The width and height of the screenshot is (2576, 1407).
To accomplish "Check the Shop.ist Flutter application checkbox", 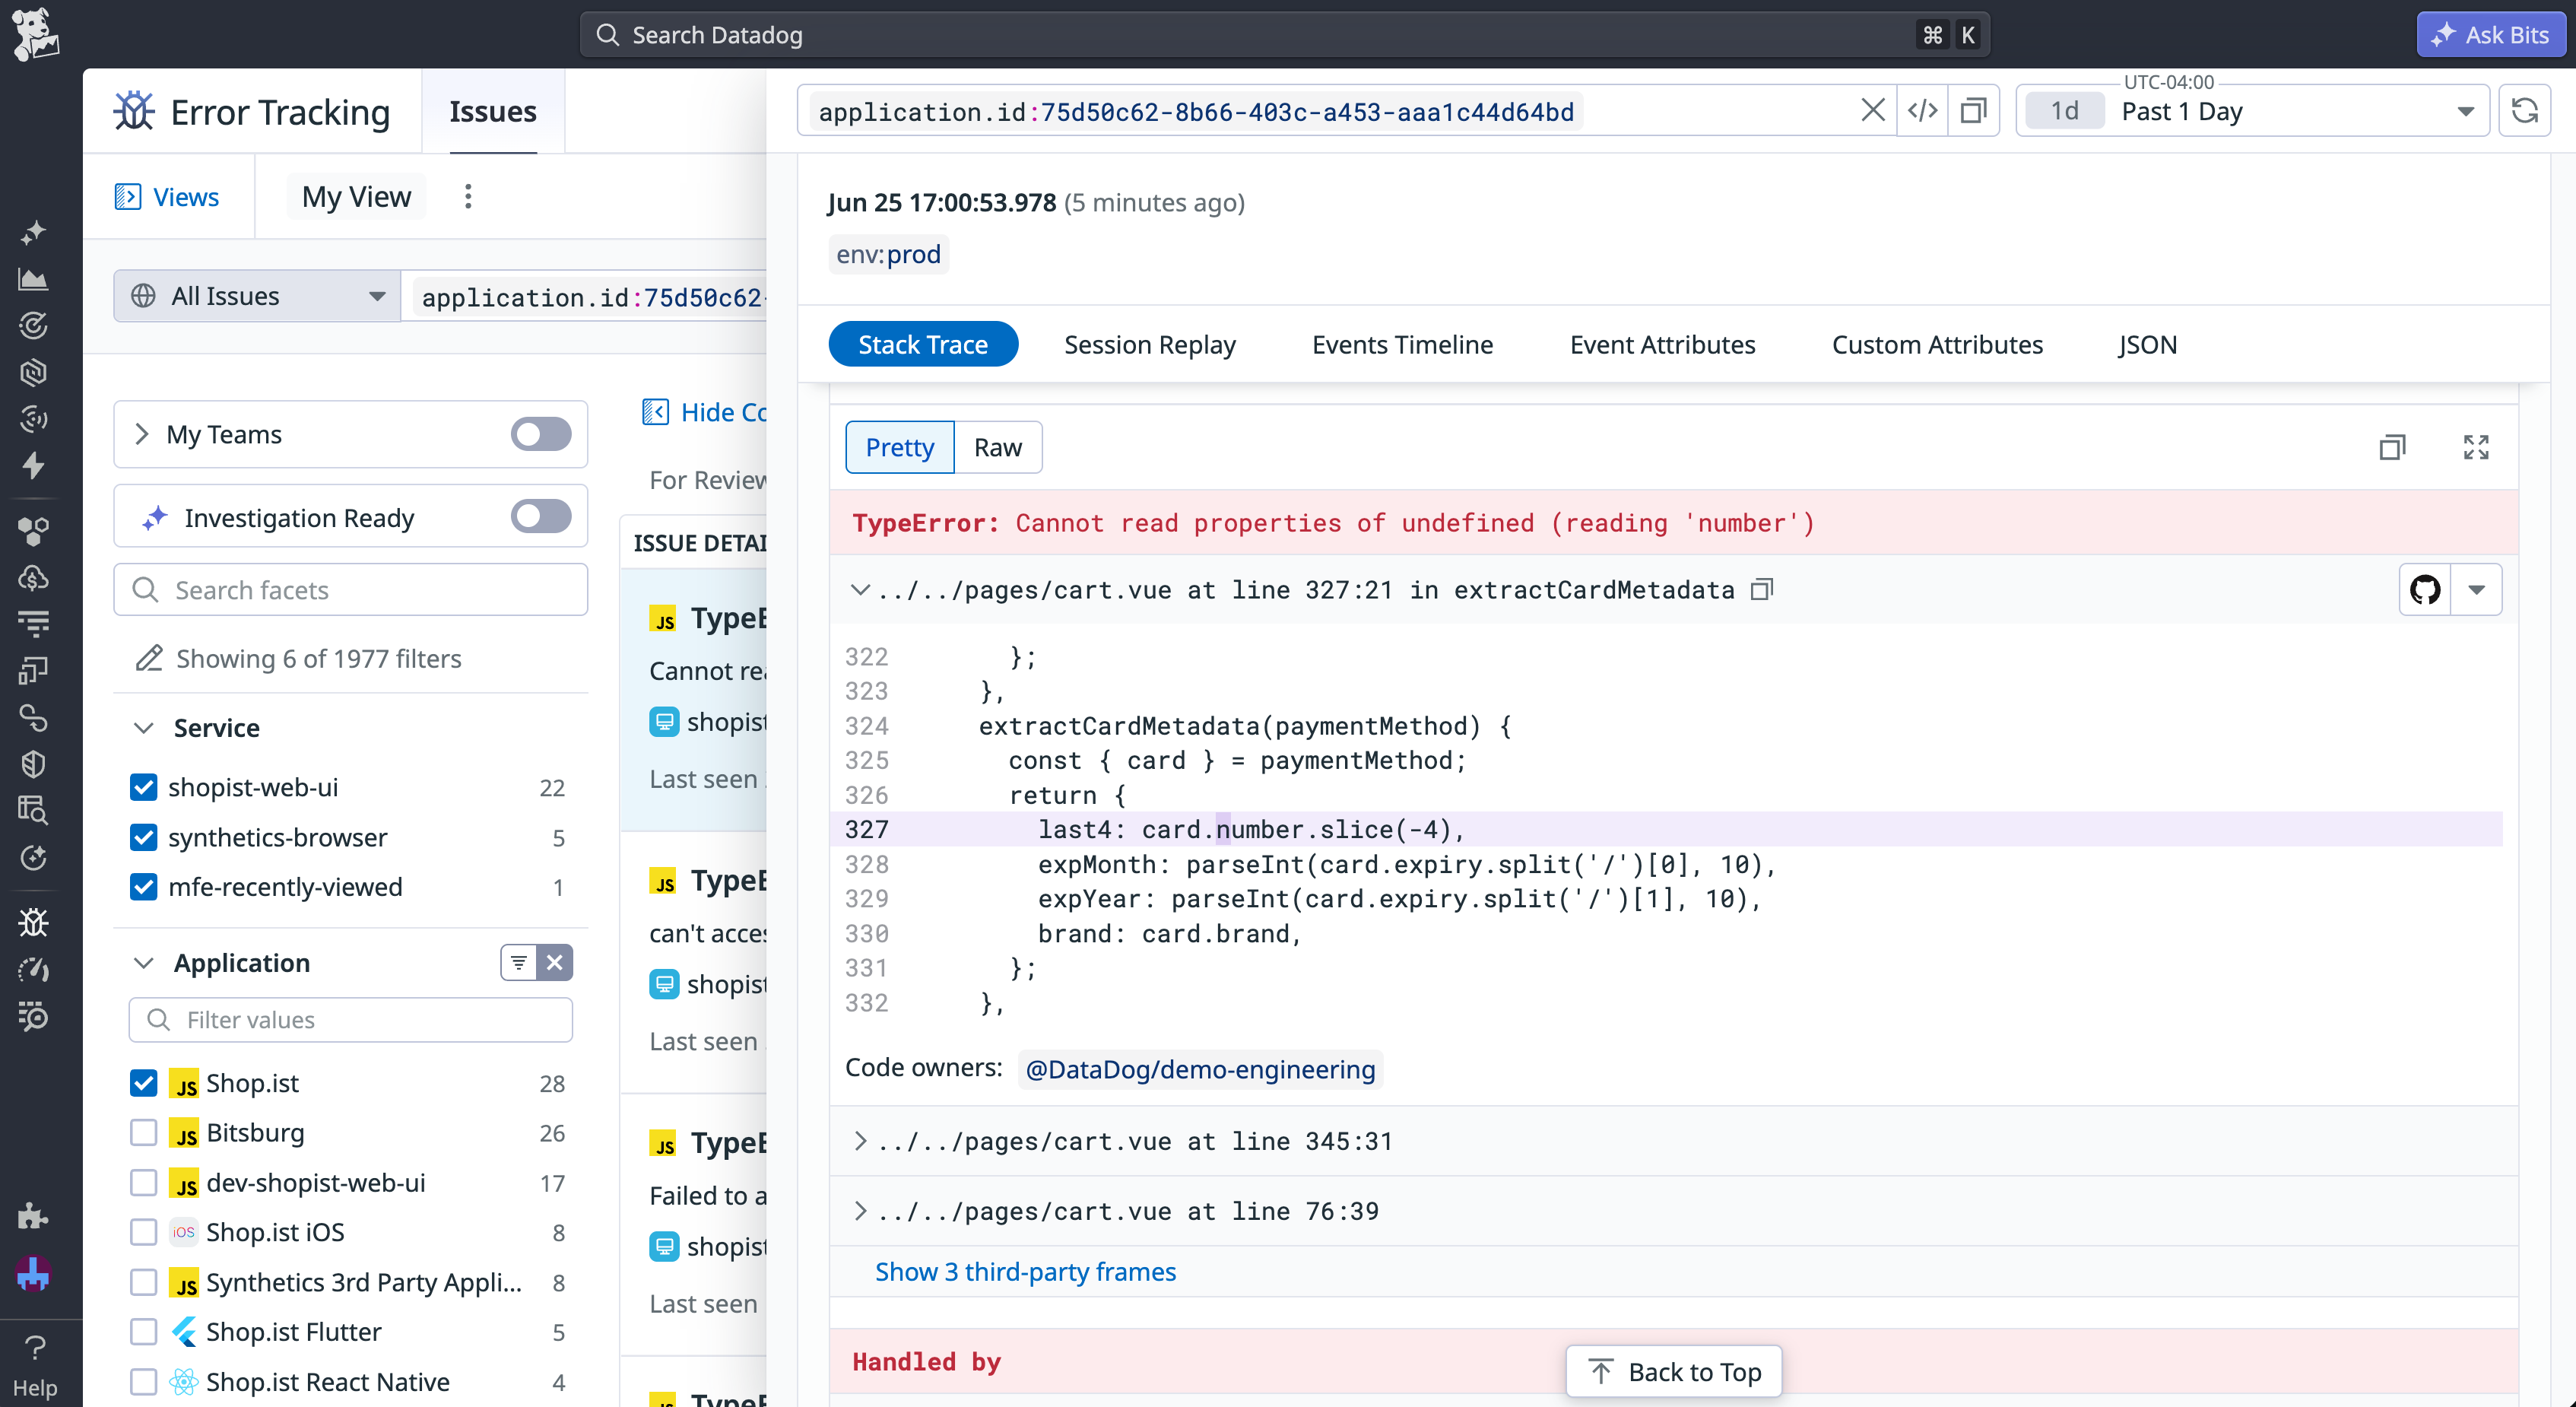I will pos(144,1333).
